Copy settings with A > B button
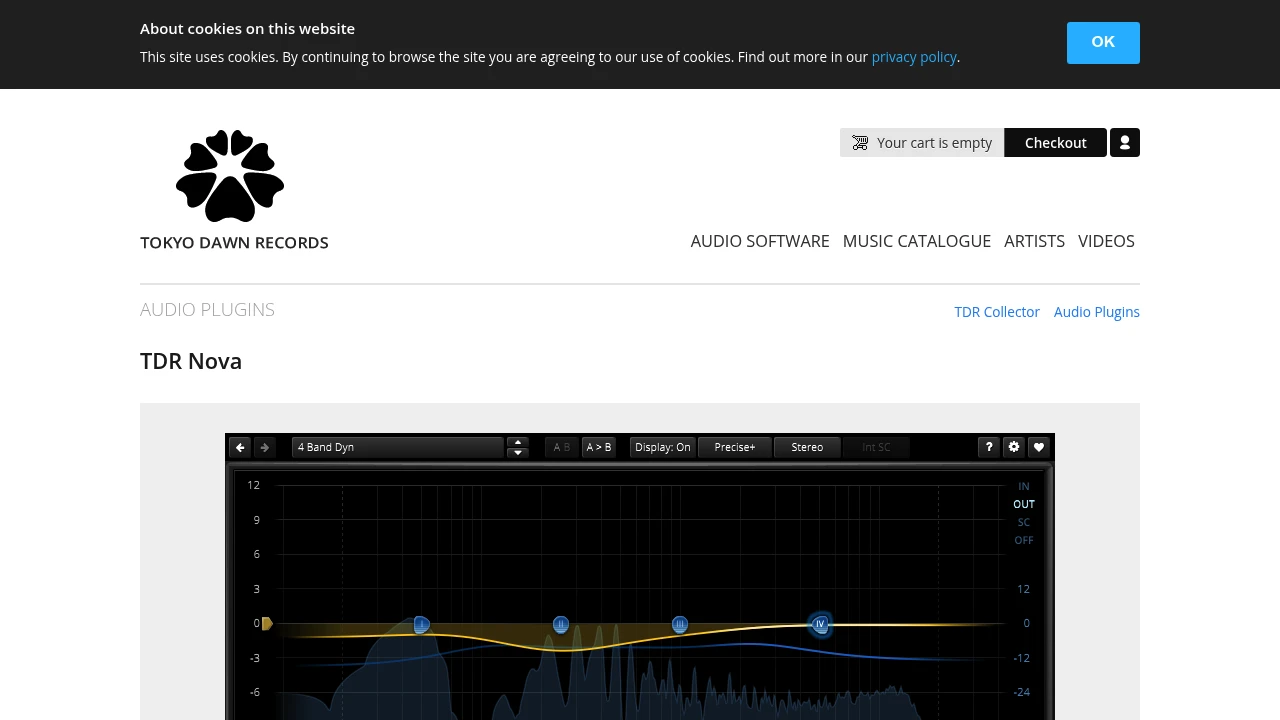 pyautogui.click(x=599, y=447)
